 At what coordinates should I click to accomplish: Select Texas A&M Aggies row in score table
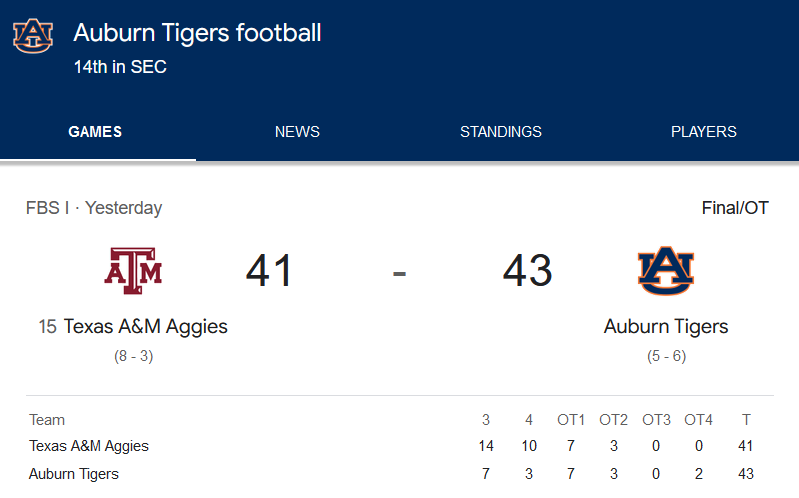tap(89, 446)
